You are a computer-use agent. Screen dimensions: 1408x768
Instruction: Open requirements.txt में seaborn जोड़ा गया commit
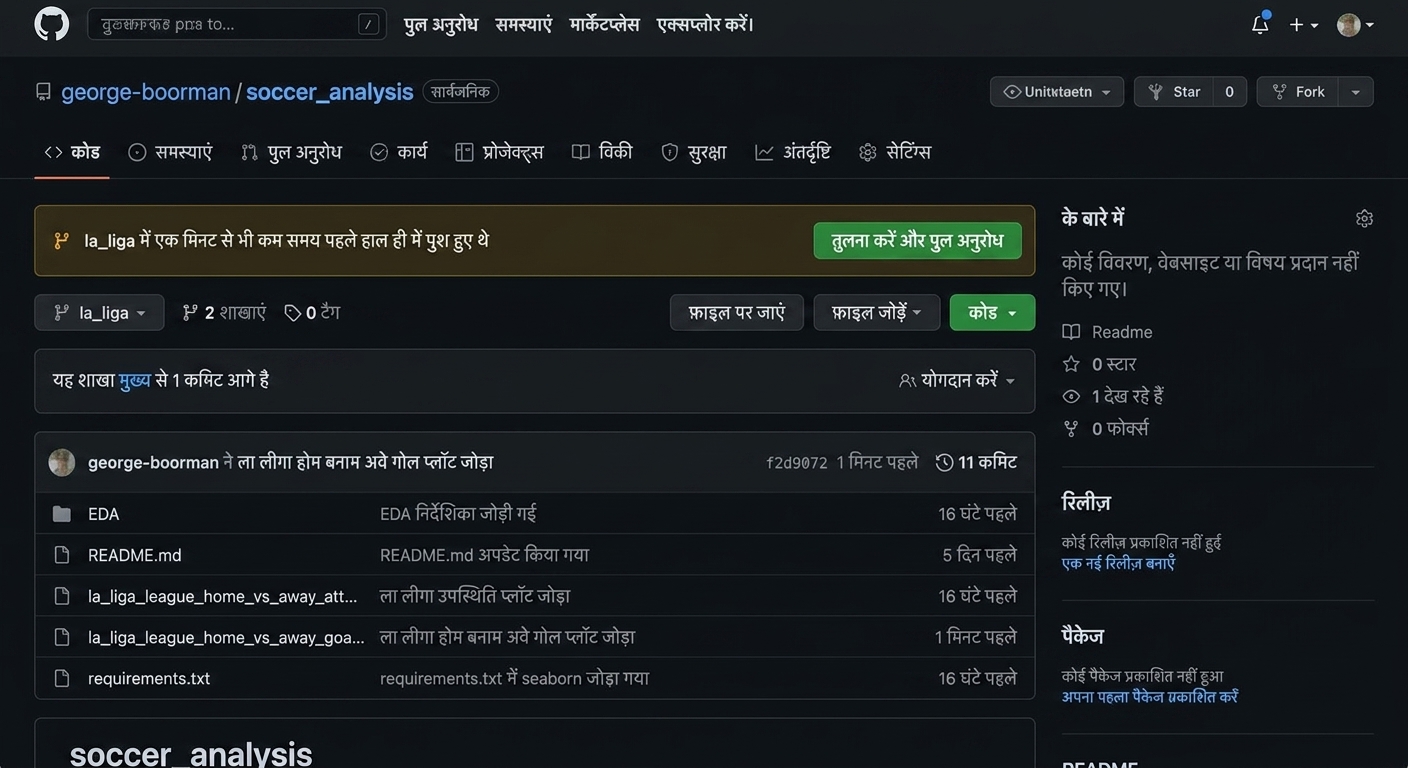(x=514, y=678)
